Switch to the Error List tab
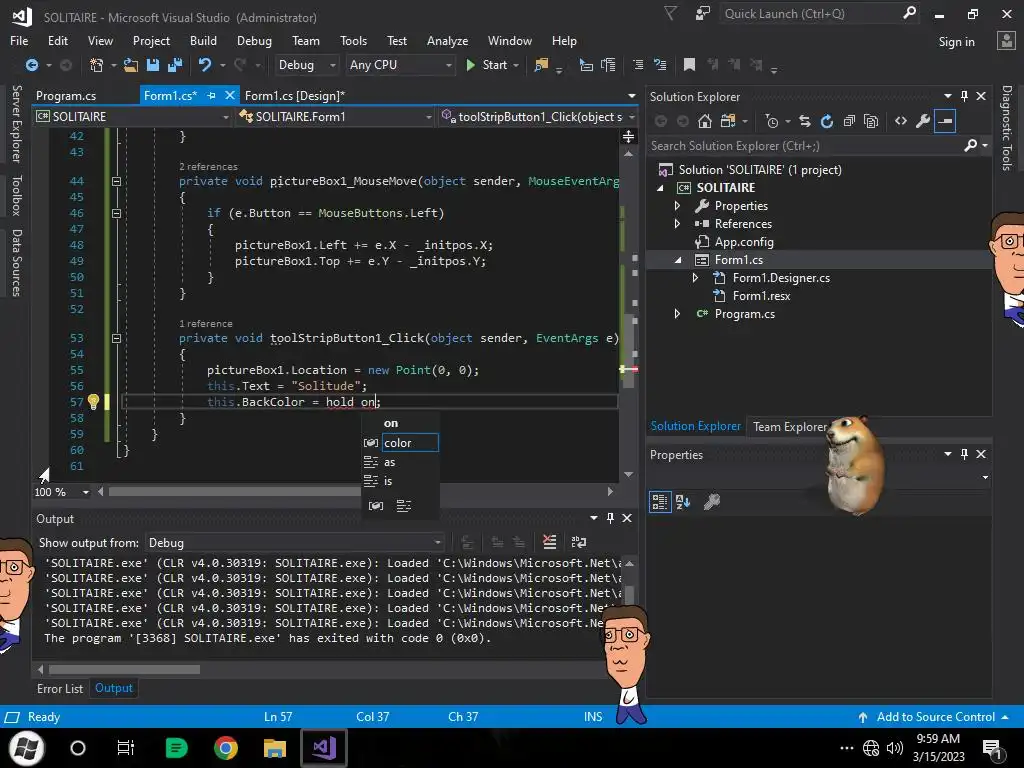The width and height of the screenshot is (1024, 768). [60, 688]
